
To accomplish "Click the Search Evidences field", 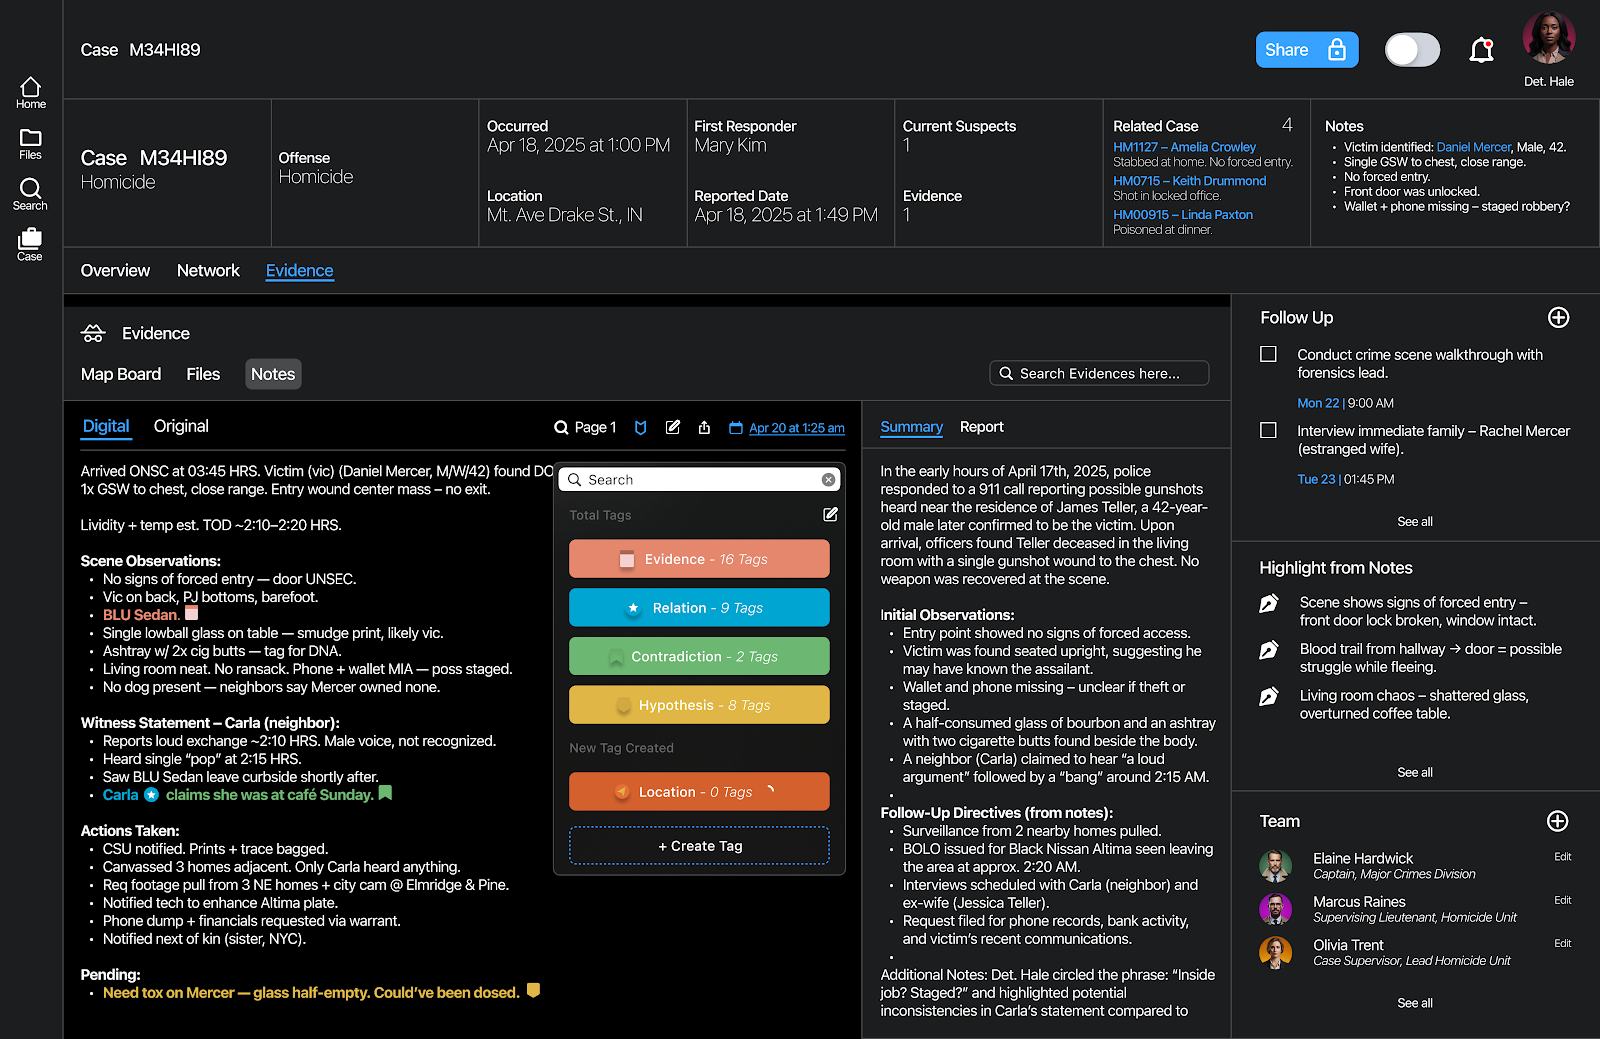I will point(1099,373).
